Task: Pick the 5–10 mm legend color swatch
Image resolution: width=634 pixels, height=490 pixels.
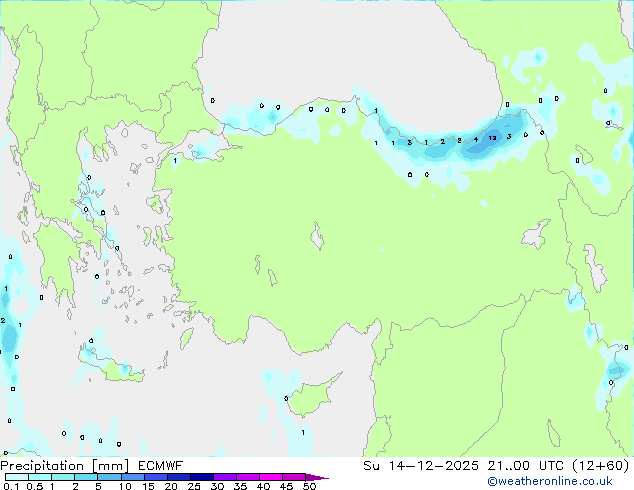Action: point(109,477)
